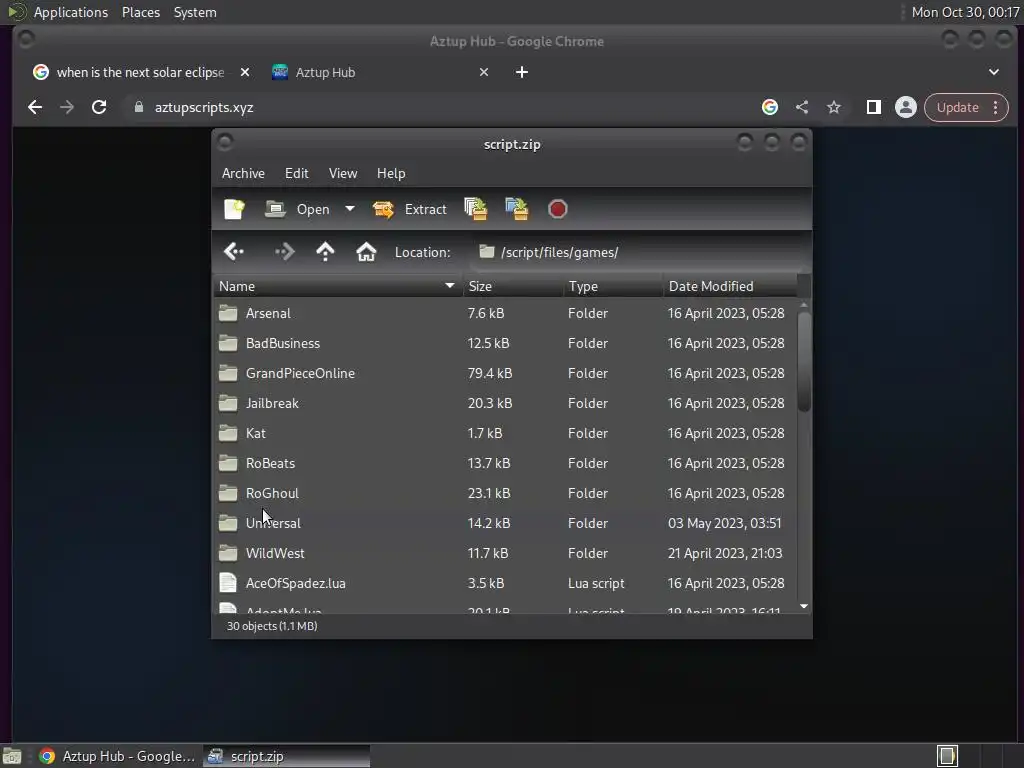Image resolution: width=1024 pixels, height=768 pixels.
Task: Go up one folder level
Action: point(325,252)
